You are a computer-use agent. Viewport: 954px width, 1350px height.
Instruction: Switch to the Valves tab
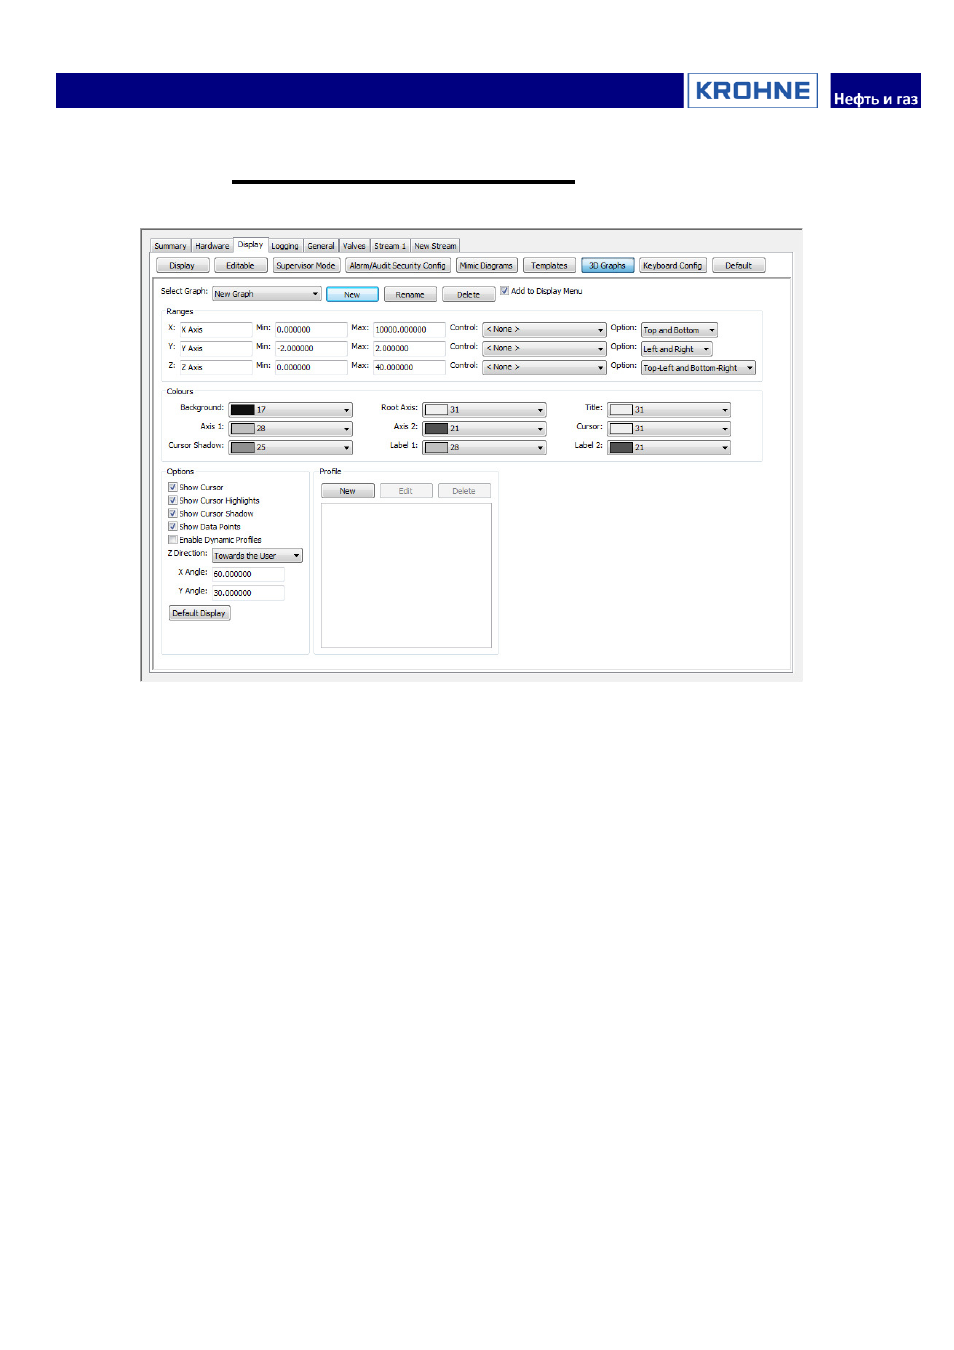point(354,246)
